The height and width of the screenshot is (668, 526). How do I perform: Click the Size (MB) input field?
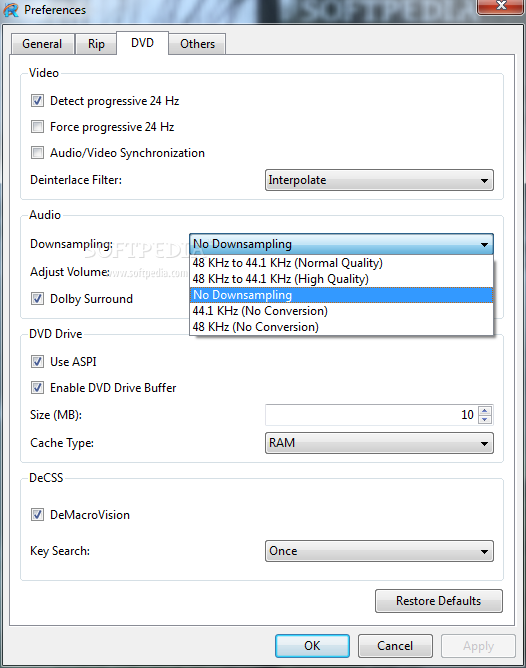(x=371, y=415)
